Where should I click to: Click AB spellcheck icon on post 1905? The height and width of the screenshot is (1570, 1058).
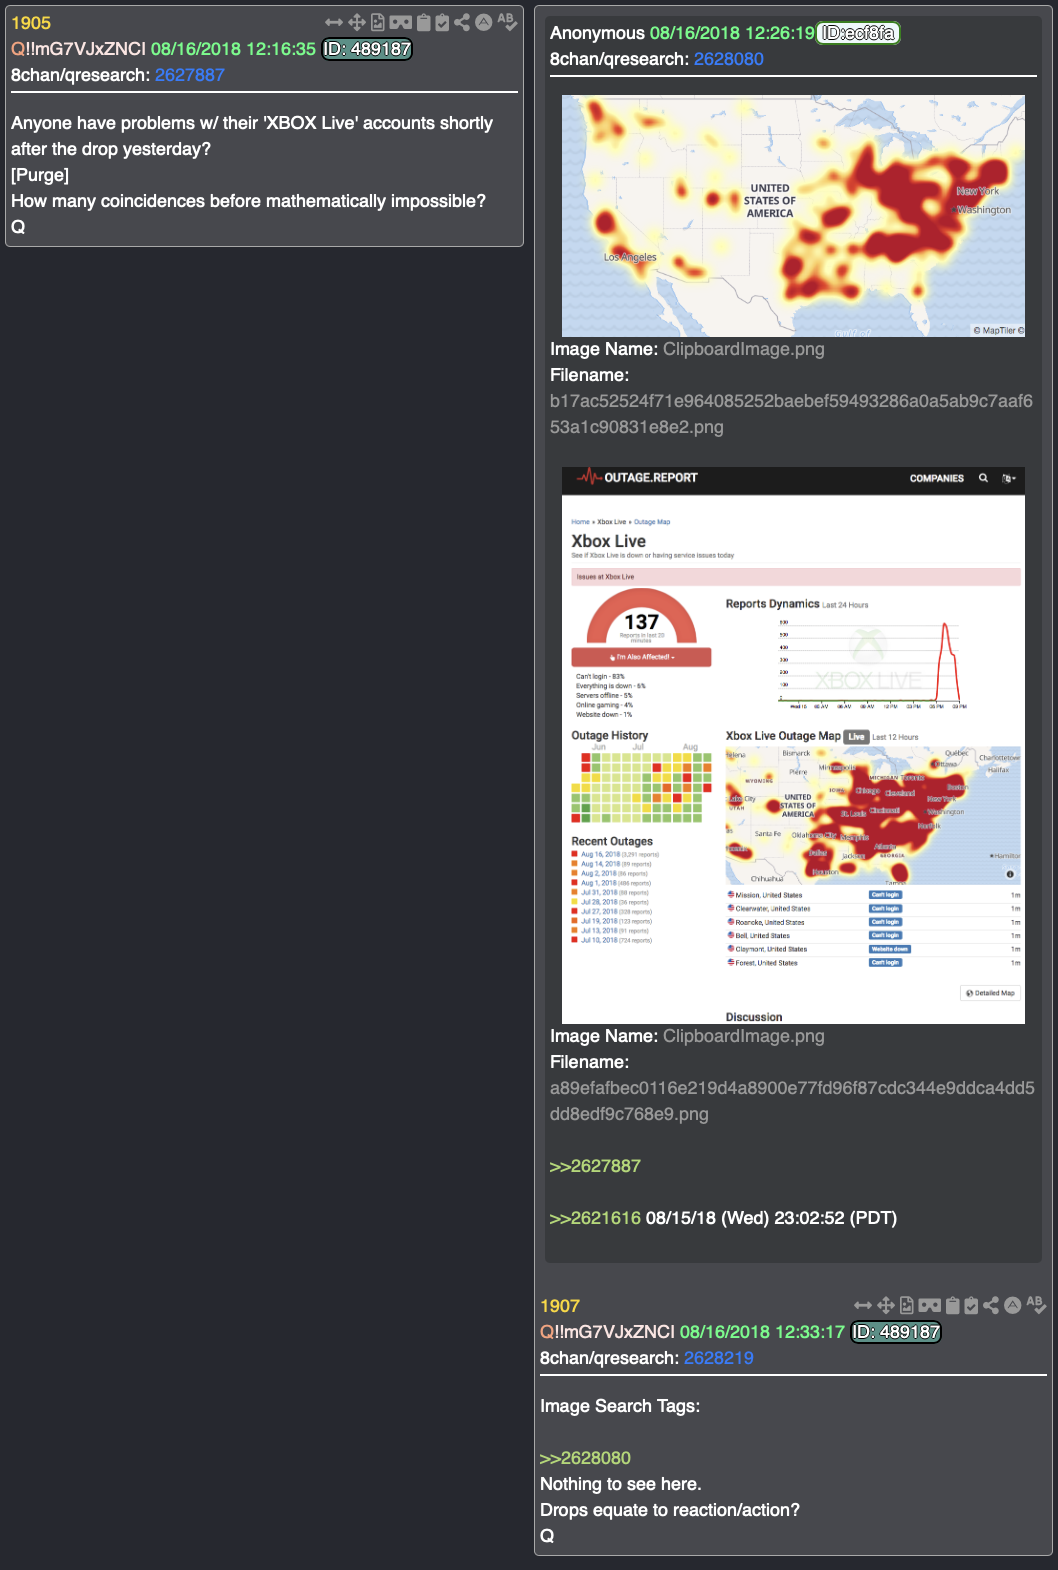coord(507,22)
